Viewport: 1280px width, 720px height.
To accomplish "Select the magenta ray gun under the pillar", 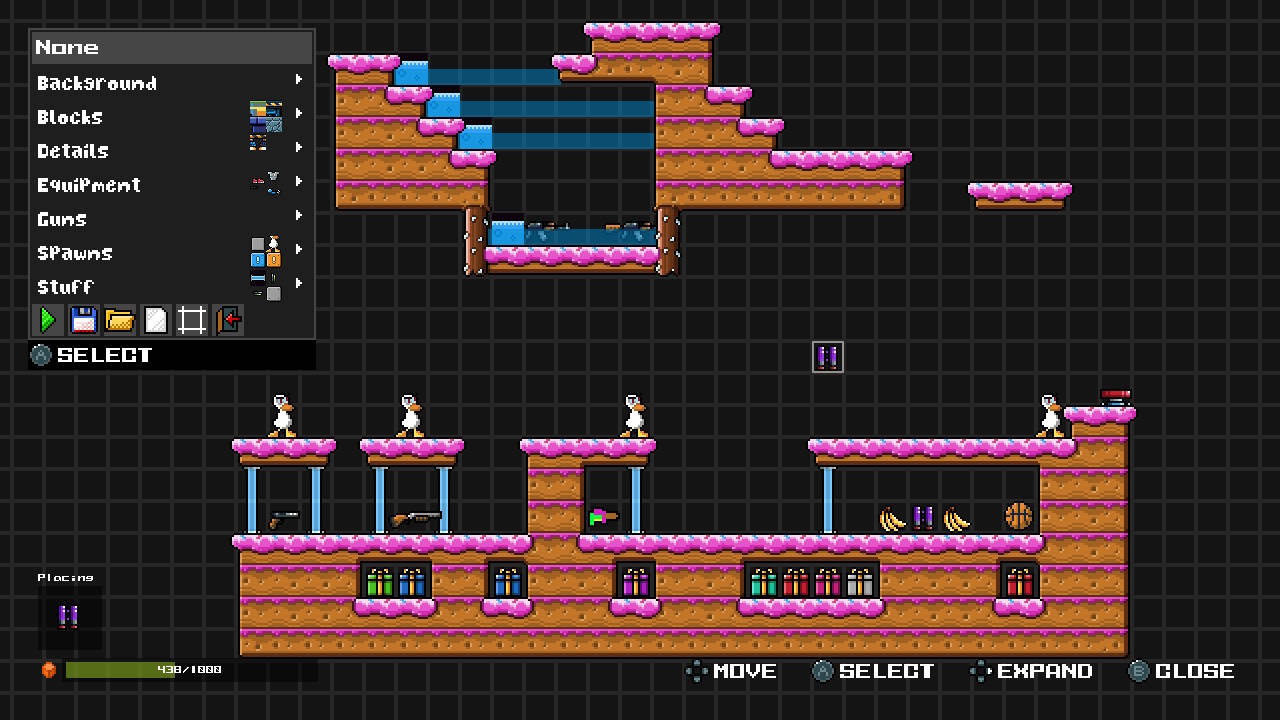I will tap(603, 517).
